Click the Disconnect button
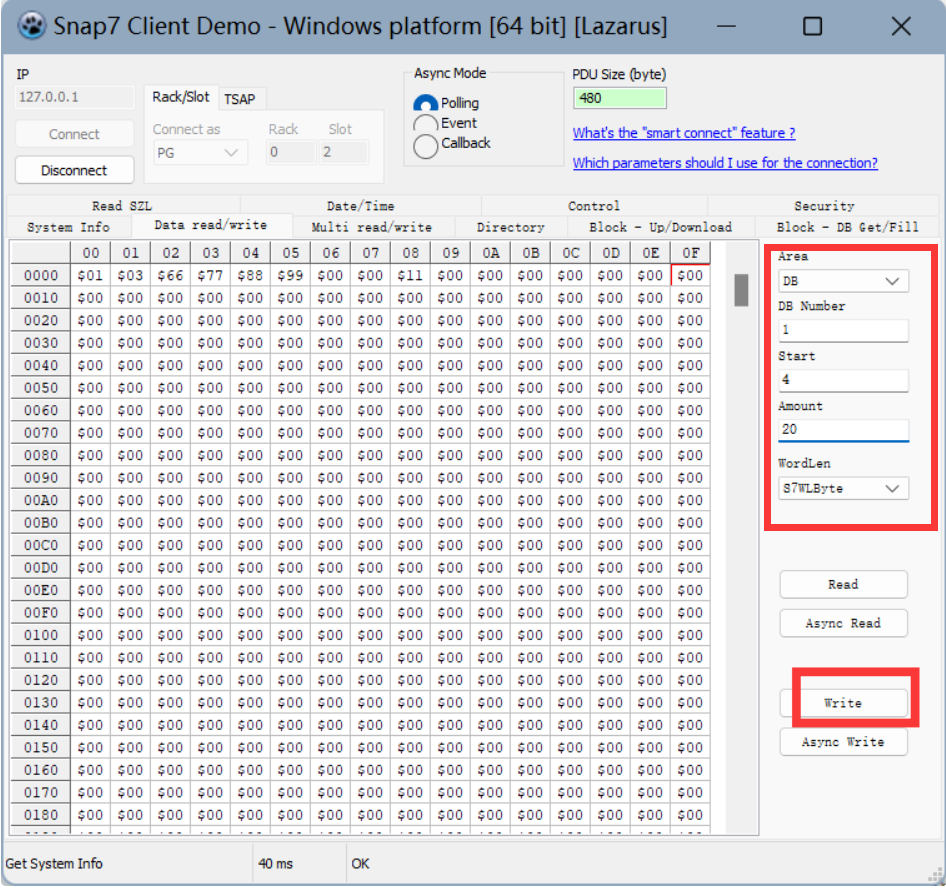This screenshot has height=888, width=946. pos(74,170)
